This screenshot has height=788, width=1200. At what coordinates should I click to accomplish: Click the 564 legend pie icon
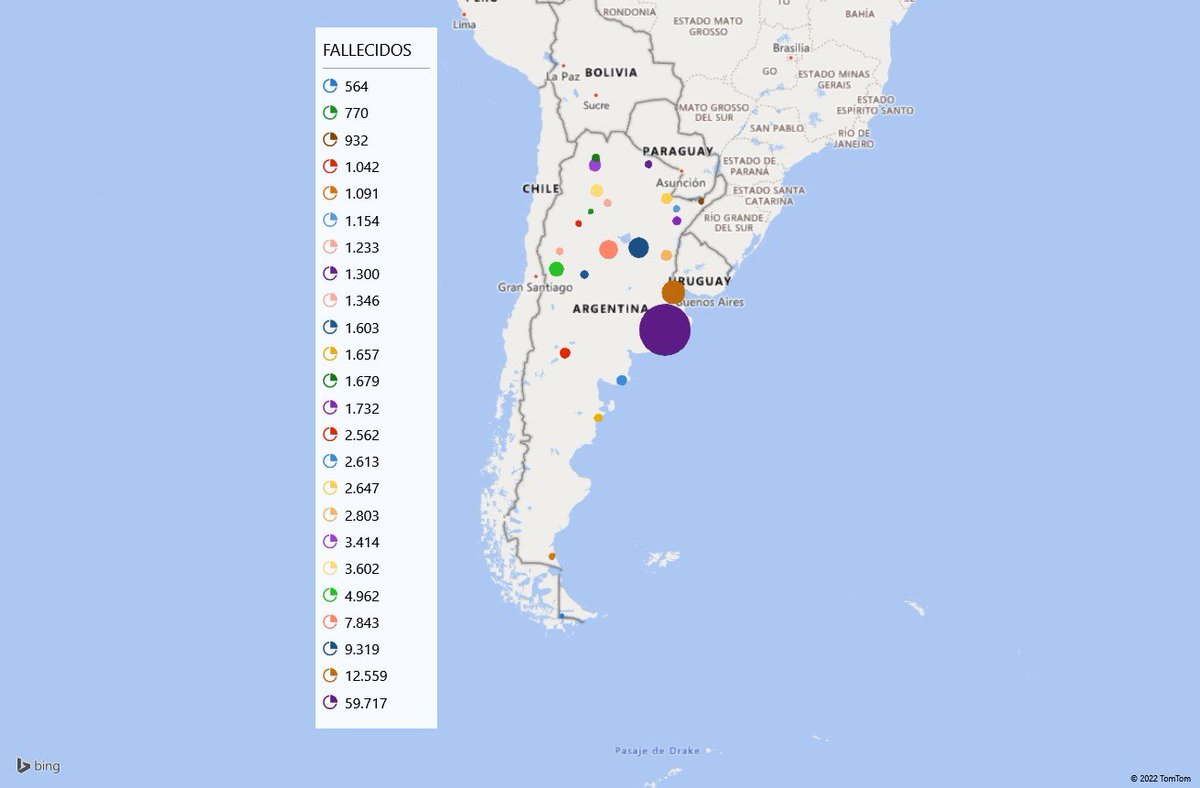coord(330,87)
